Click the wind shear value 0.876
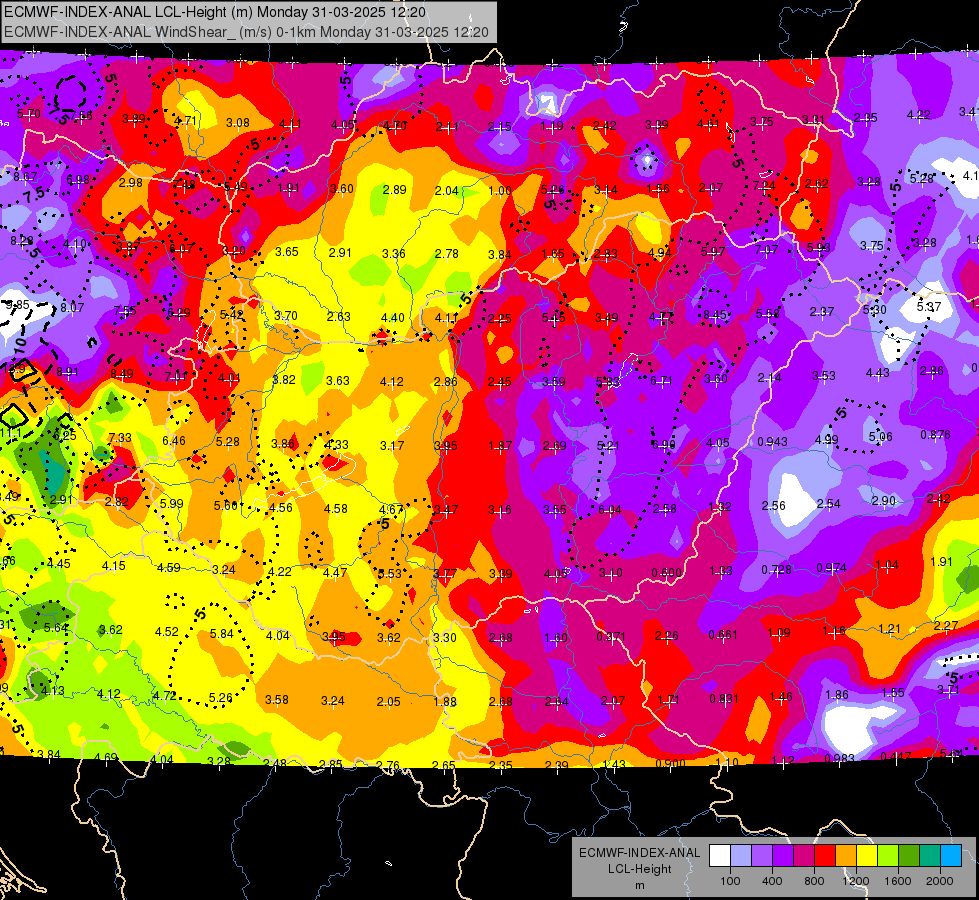979x900 pixels. coord(935,435)
